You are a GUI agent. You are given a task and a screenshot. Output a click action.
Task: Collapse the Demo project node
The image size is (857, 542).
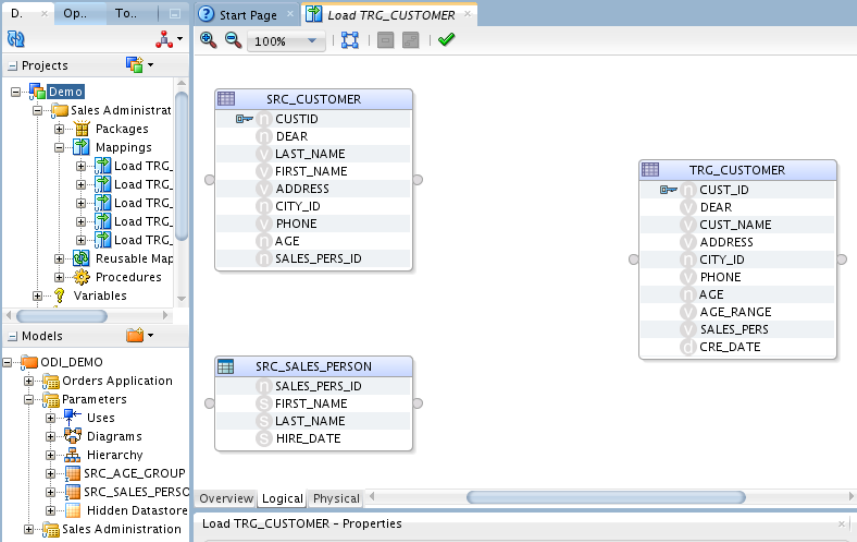[16, 92]
